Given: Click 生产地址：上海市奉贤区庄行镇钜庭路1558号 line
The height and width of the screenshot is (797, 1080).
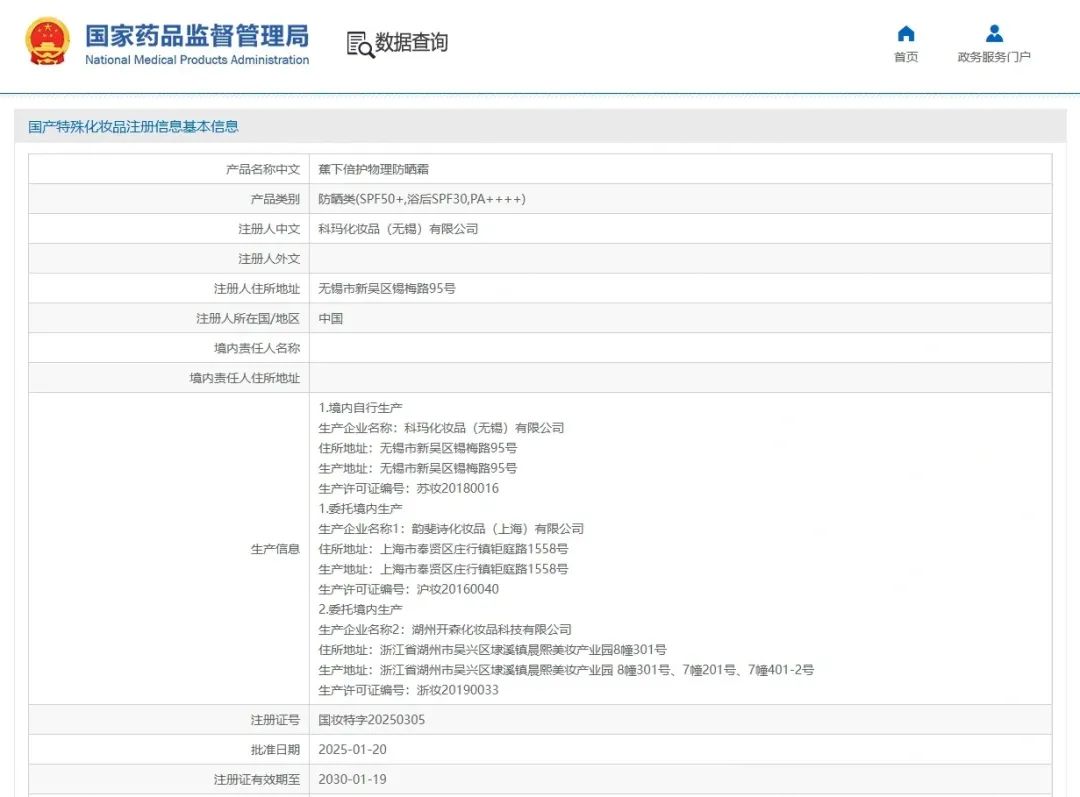Looking at the screenshot, I should (443, 569).
